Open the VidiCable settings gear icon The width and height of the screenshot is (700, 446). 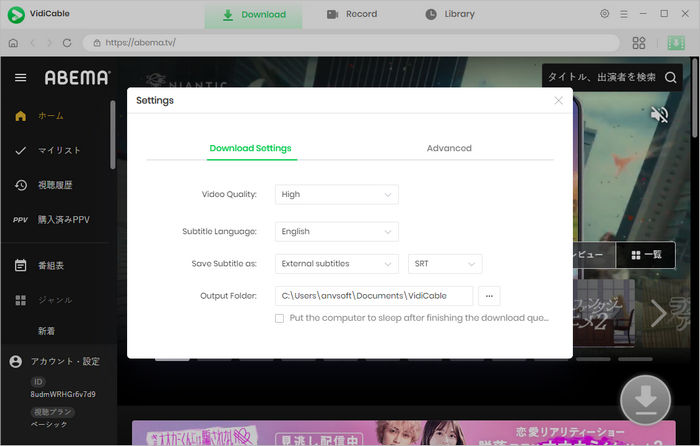coord(604,14)
